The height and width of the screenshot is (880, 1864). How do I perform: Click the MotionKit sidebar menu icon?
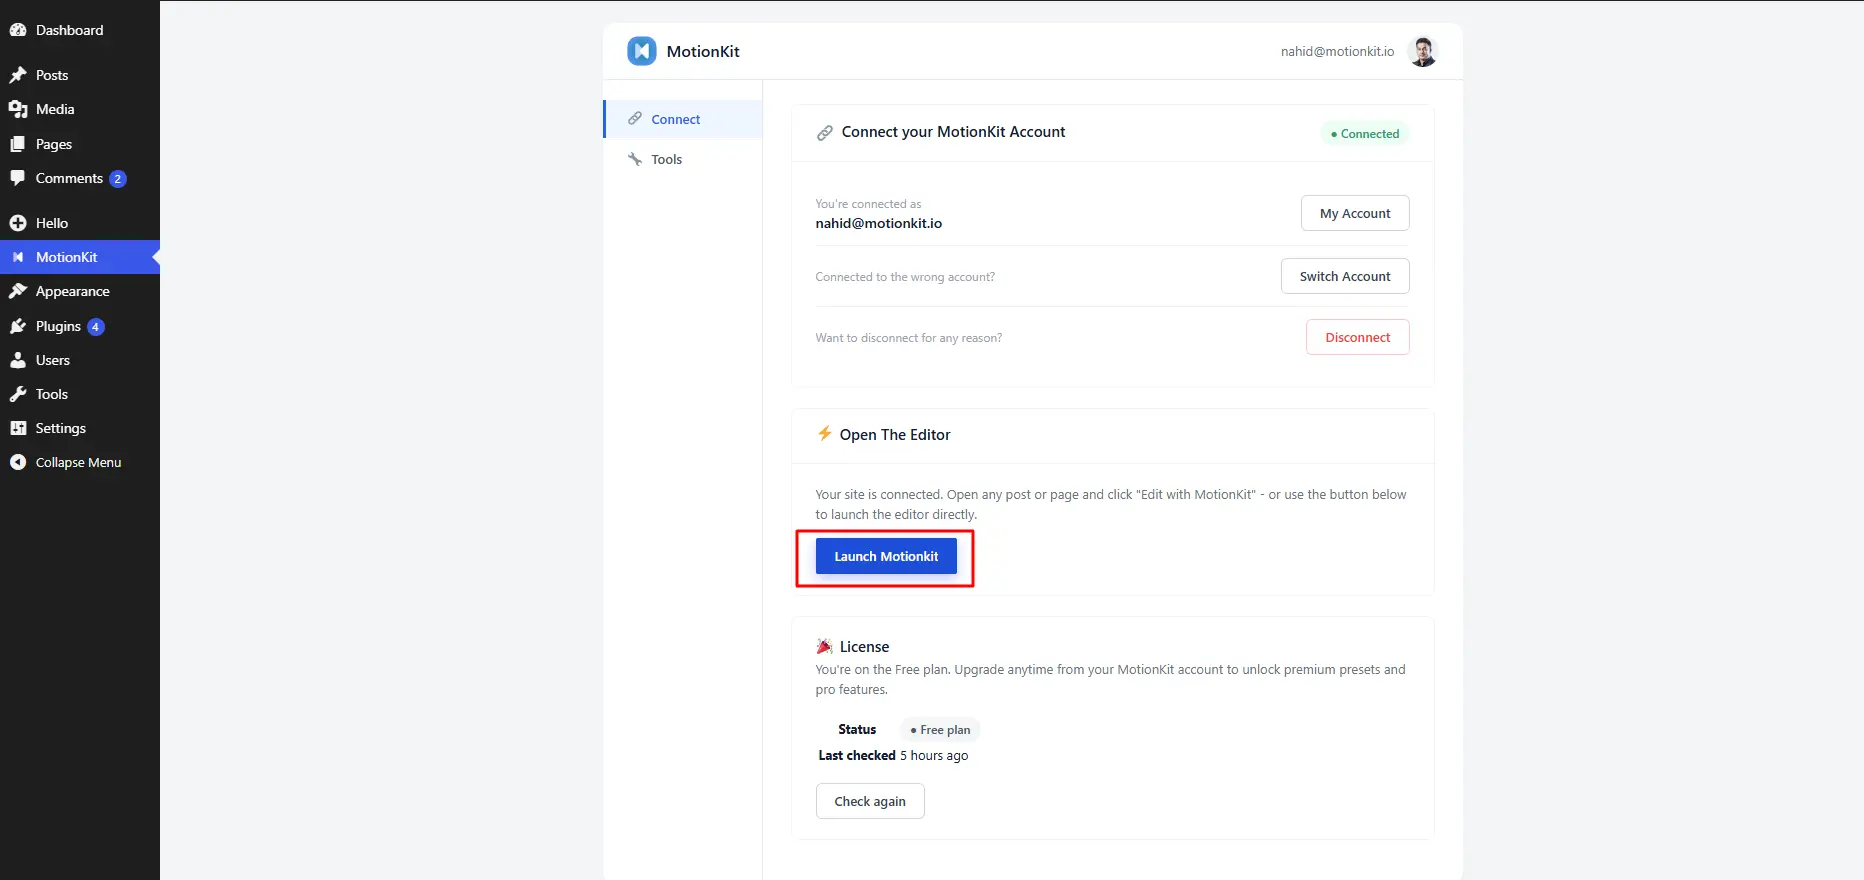tap(18, 257)
